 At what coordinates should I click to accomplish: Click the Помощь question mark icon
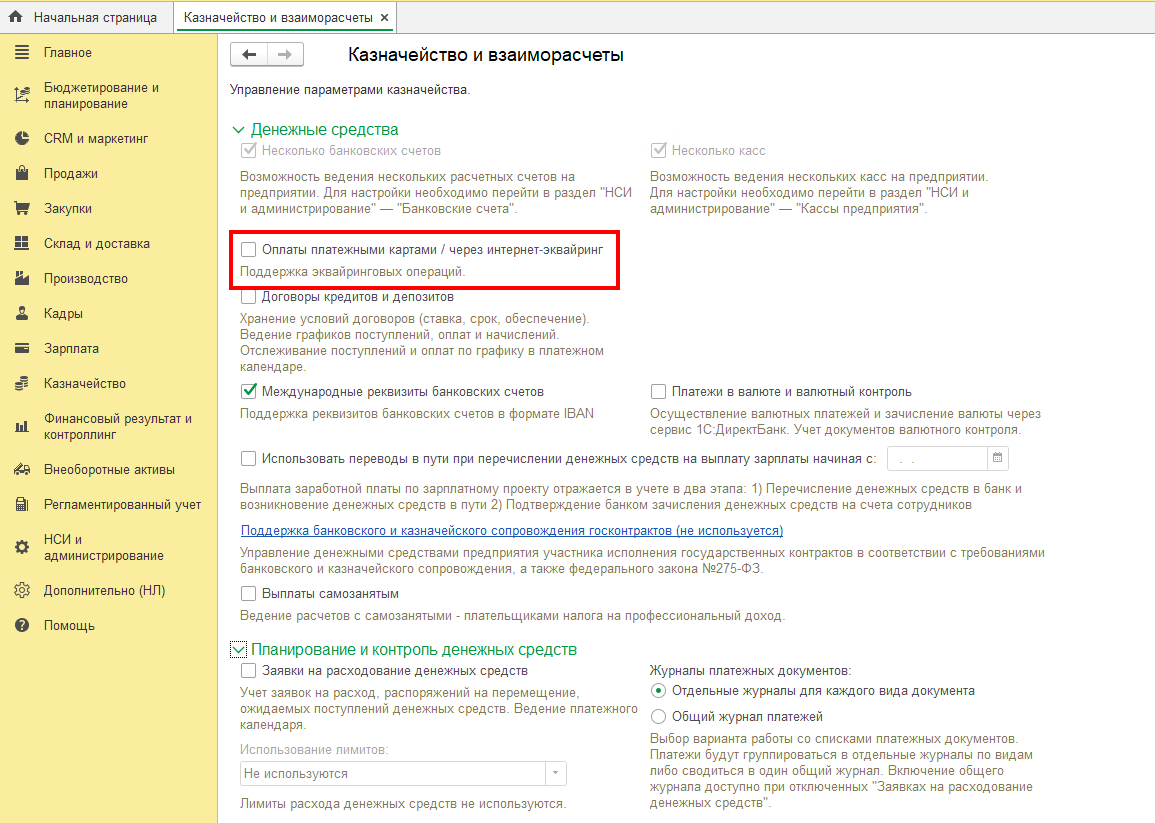(22, 625)
